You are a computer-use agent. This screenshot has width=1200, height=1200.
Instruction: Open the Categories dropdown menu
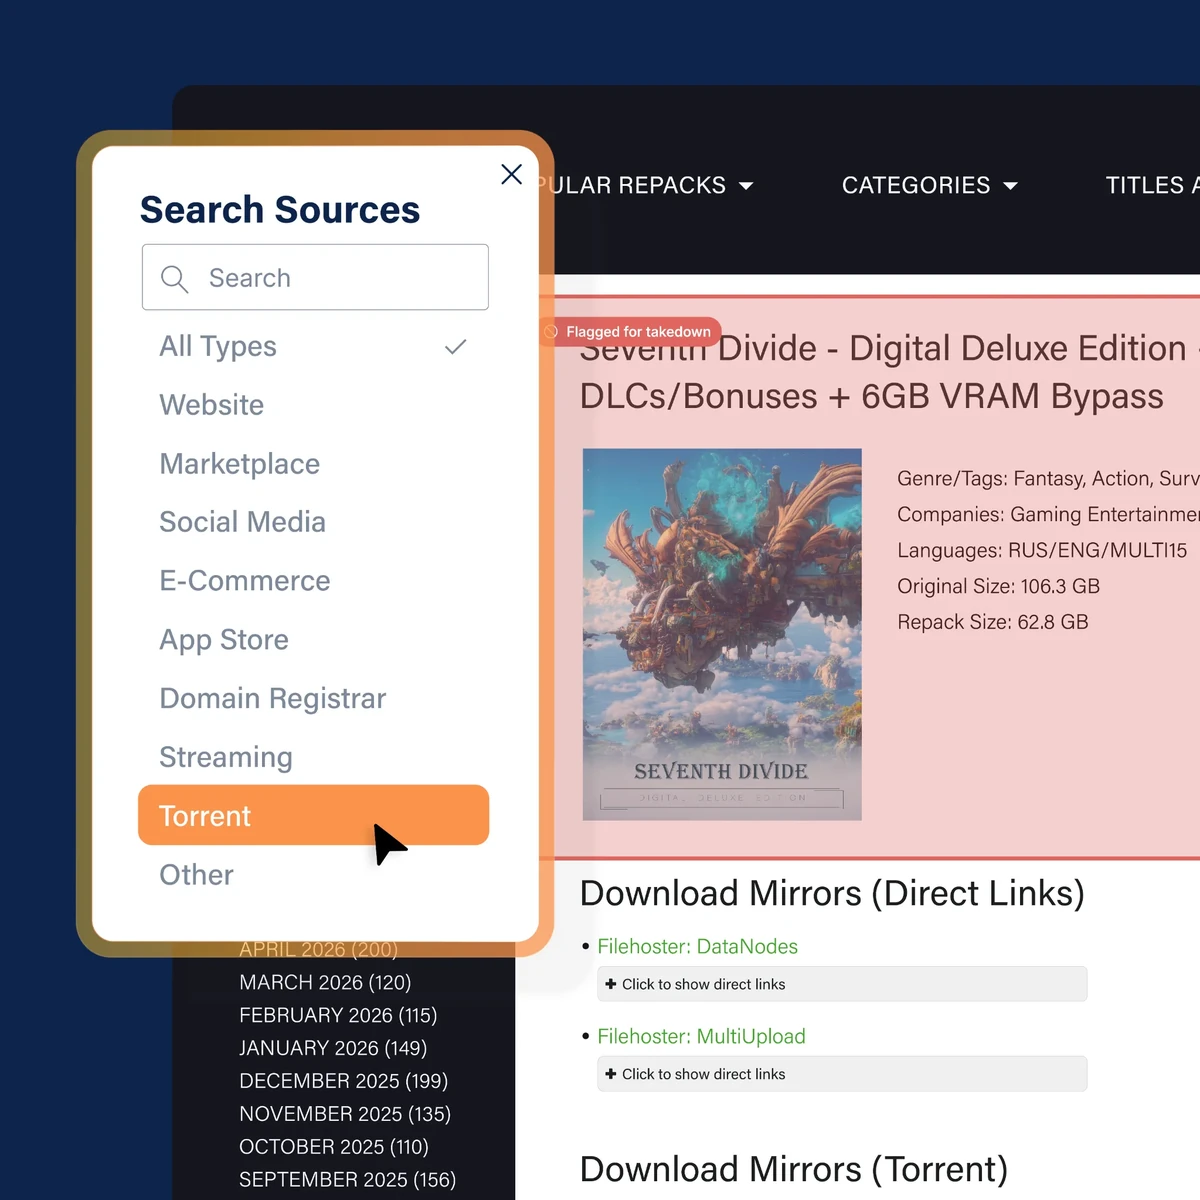tap(930, 185)
